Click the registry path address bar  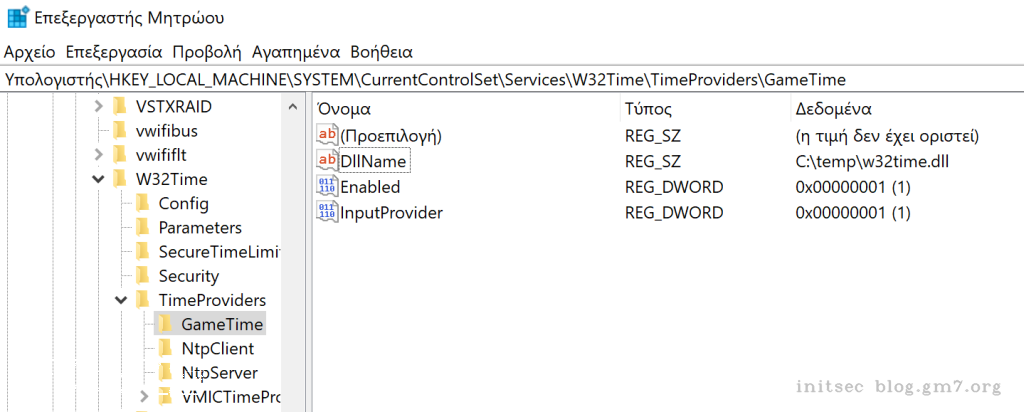pyautogui.click(x=500, y=79)
